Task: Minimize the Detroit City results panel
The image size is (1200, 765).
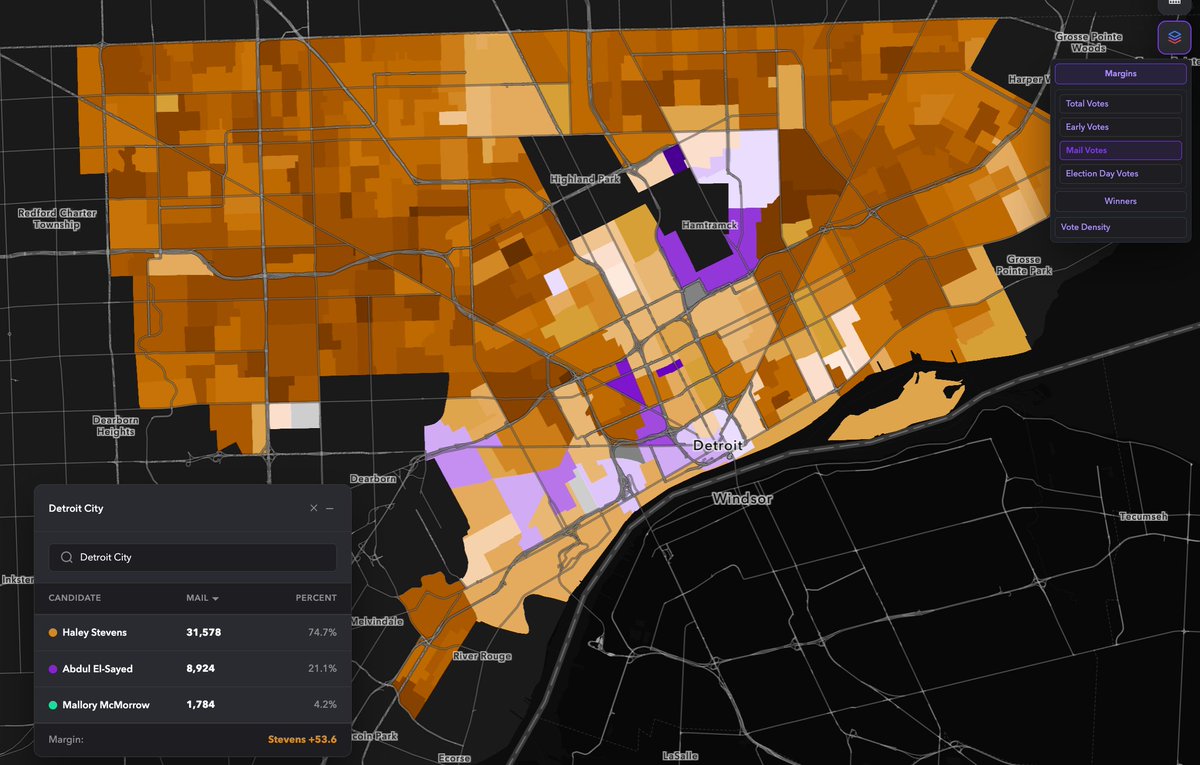Action: click(x=330, y=508)
